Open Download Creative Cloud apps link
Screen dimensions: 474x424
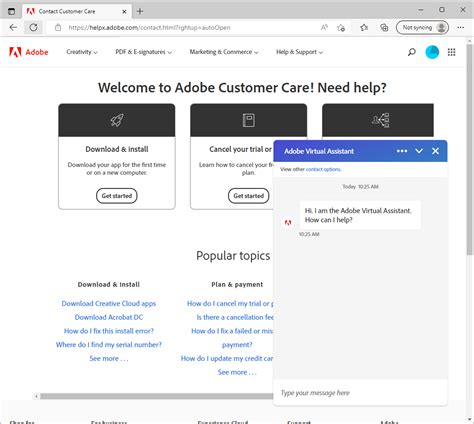109,303
